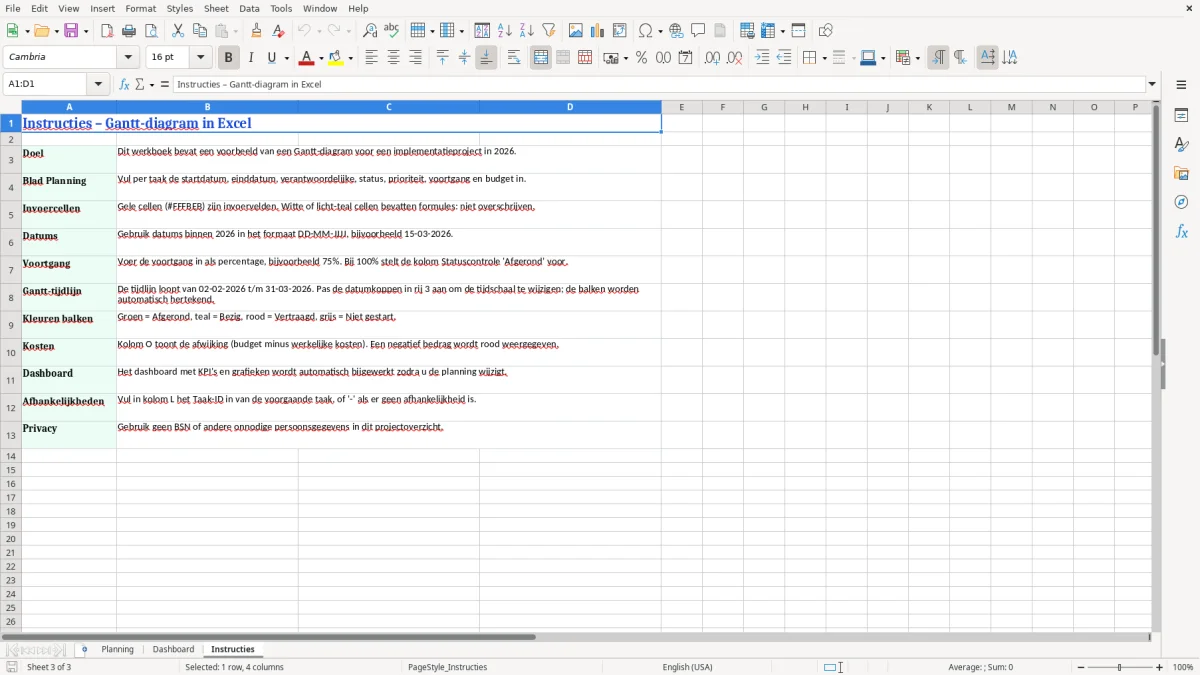Select column E header
Screen dimensions: 1200x675
click(682, 107)
